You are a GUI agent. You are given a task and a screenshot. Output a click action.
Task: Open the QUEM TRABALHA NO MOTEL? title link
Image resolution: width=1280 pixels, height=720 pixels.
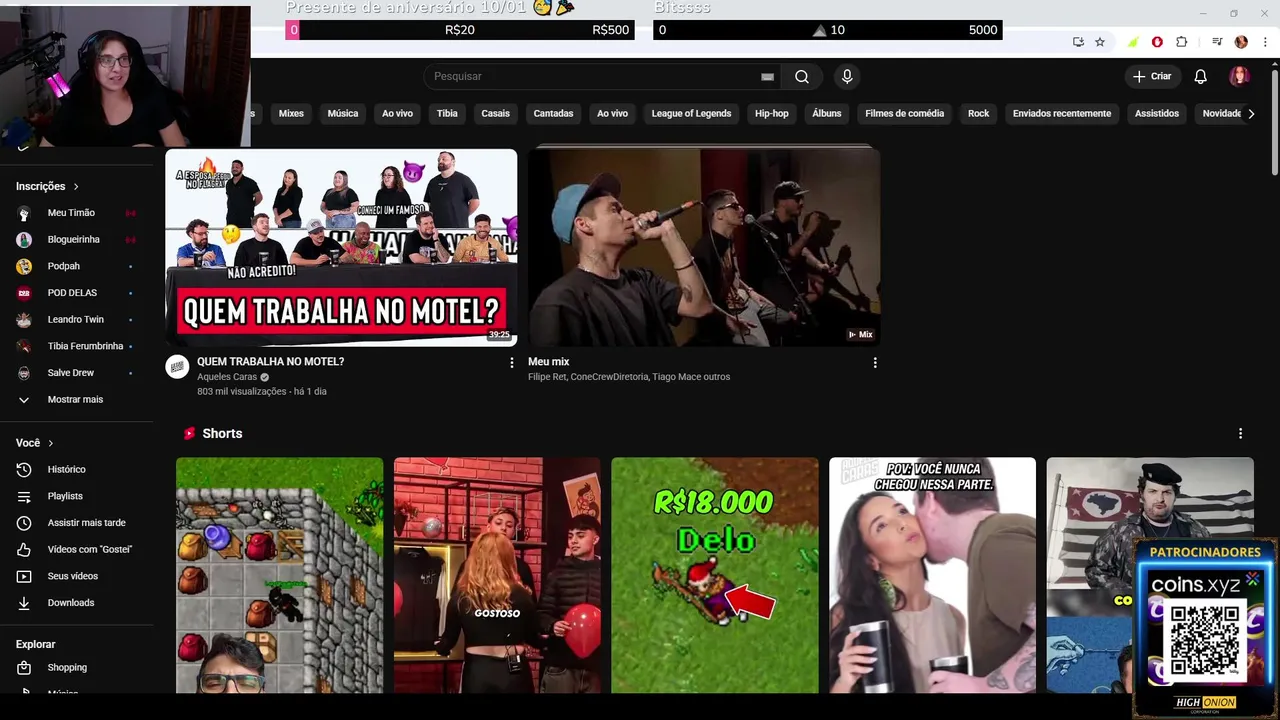270,362
